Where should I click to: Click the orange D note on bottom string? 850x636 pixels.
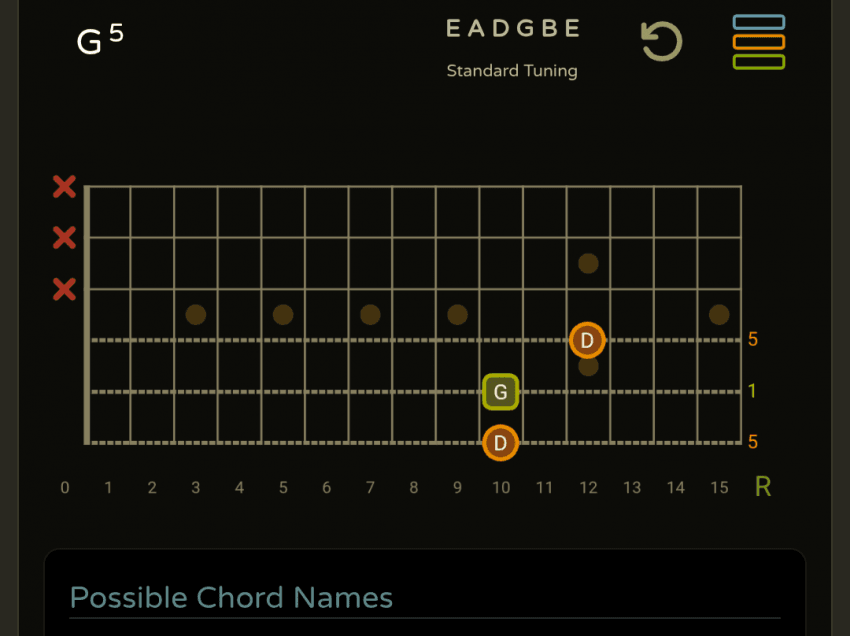(x=500, y=442)
